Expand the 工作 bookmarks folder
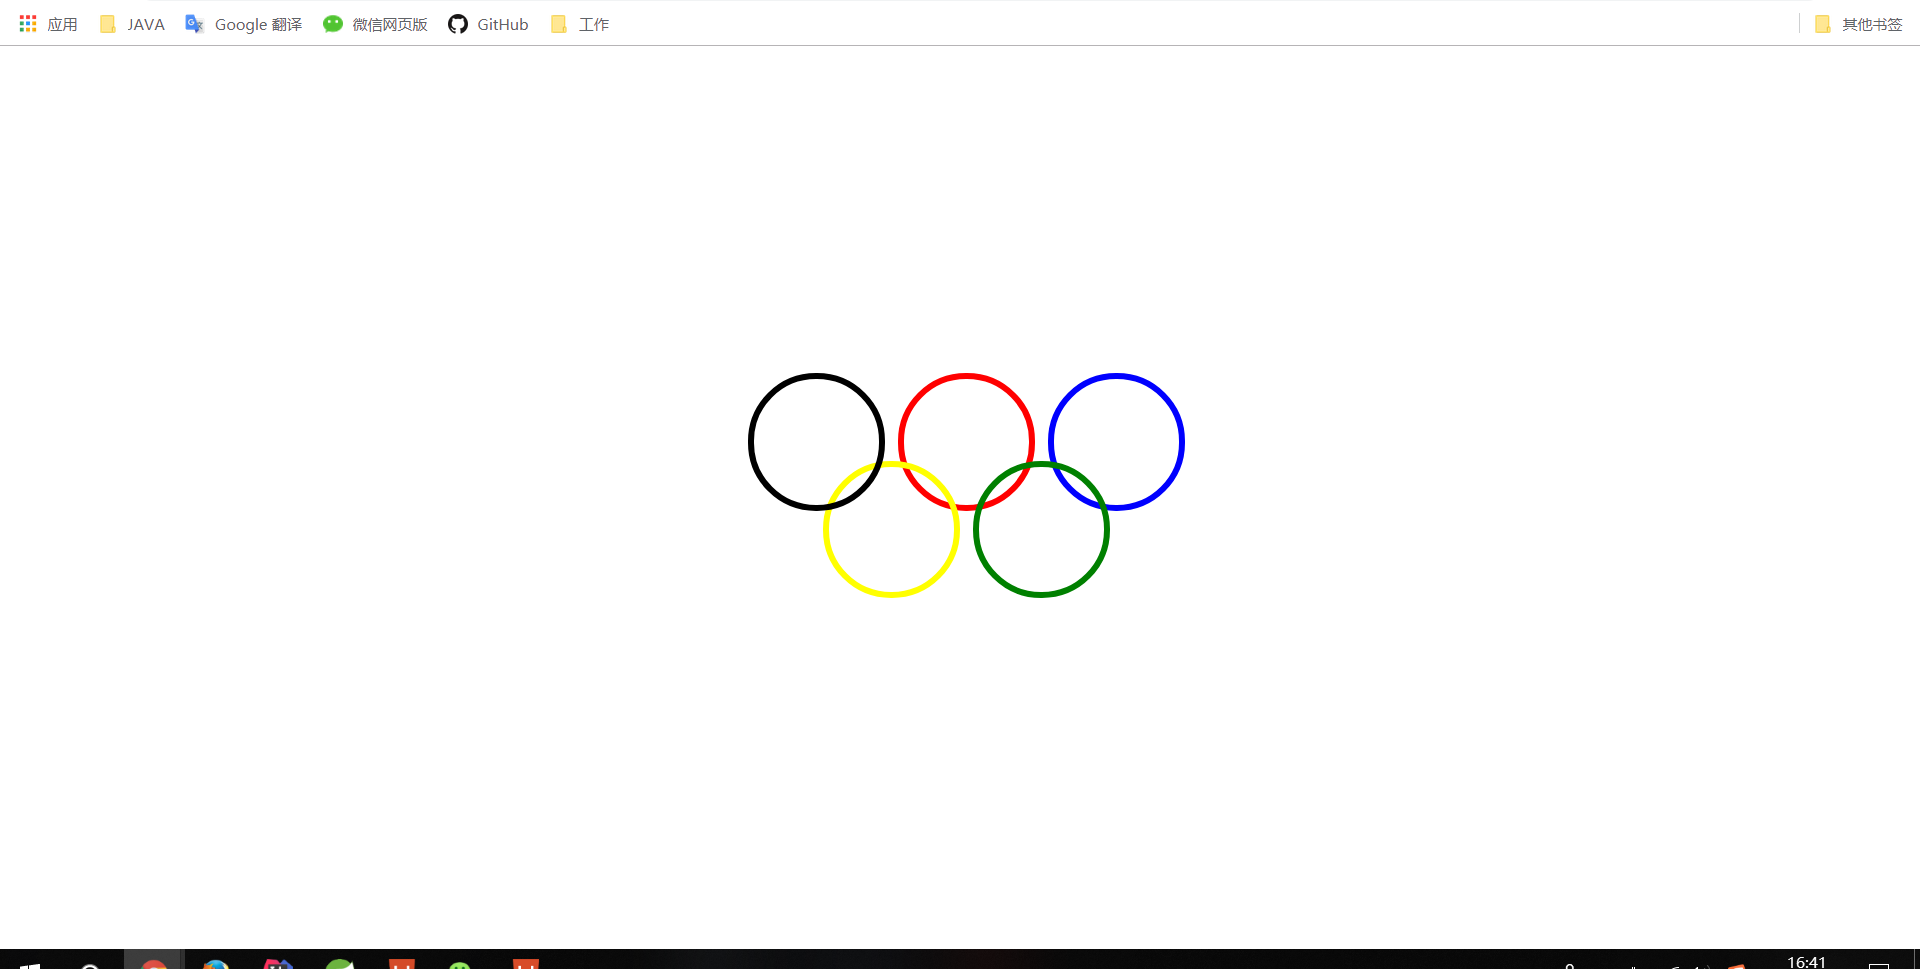 (580, 24)
